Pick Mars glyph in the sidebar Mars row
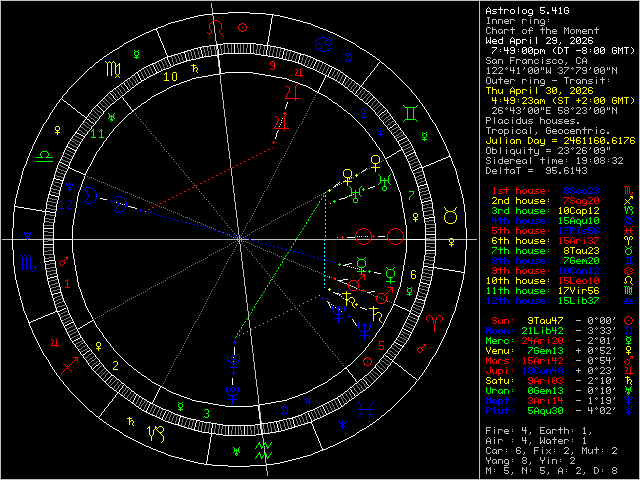Image resolution: width=640 pixels, height=480 pixels. 629,361
